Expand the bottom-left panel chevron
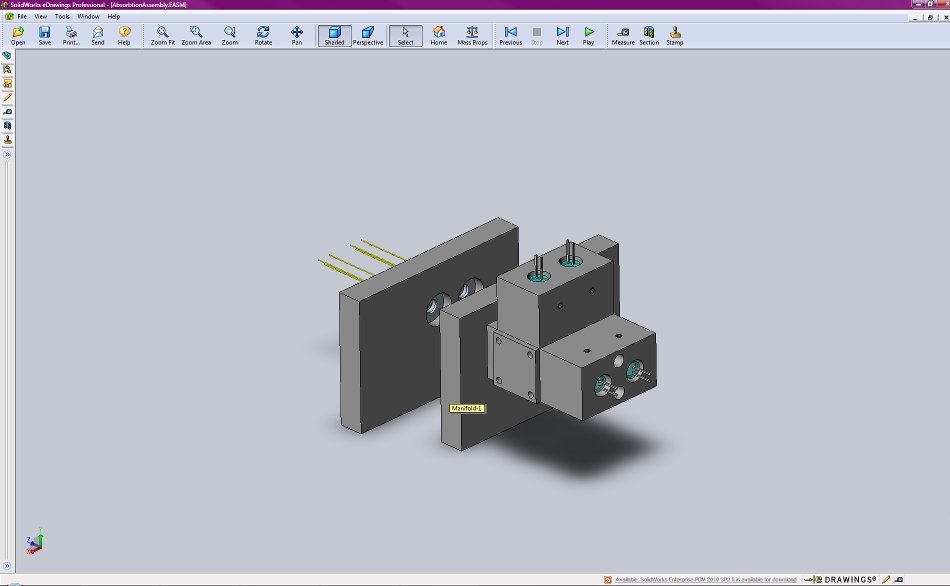This screenshot has height=586, width=950. tap(7, 566)
